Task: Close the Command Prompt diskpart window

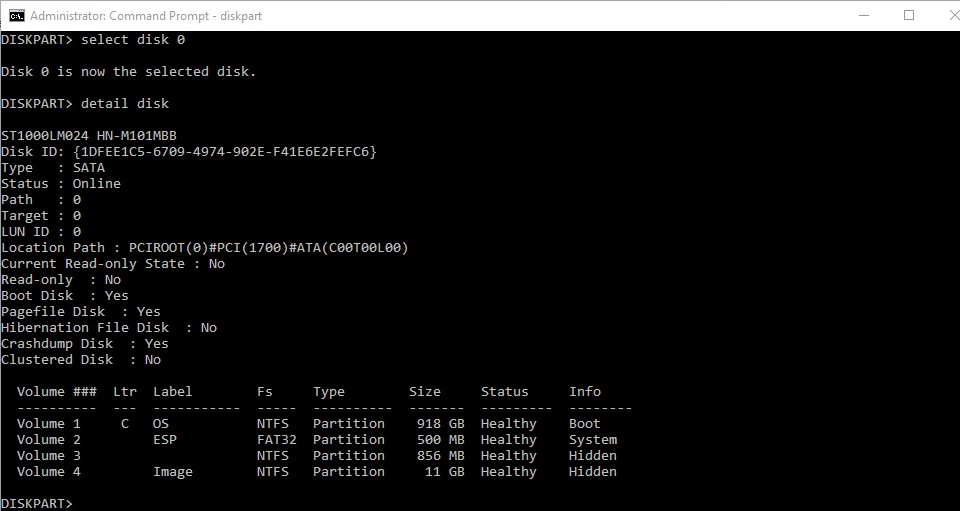Action: 953,15
